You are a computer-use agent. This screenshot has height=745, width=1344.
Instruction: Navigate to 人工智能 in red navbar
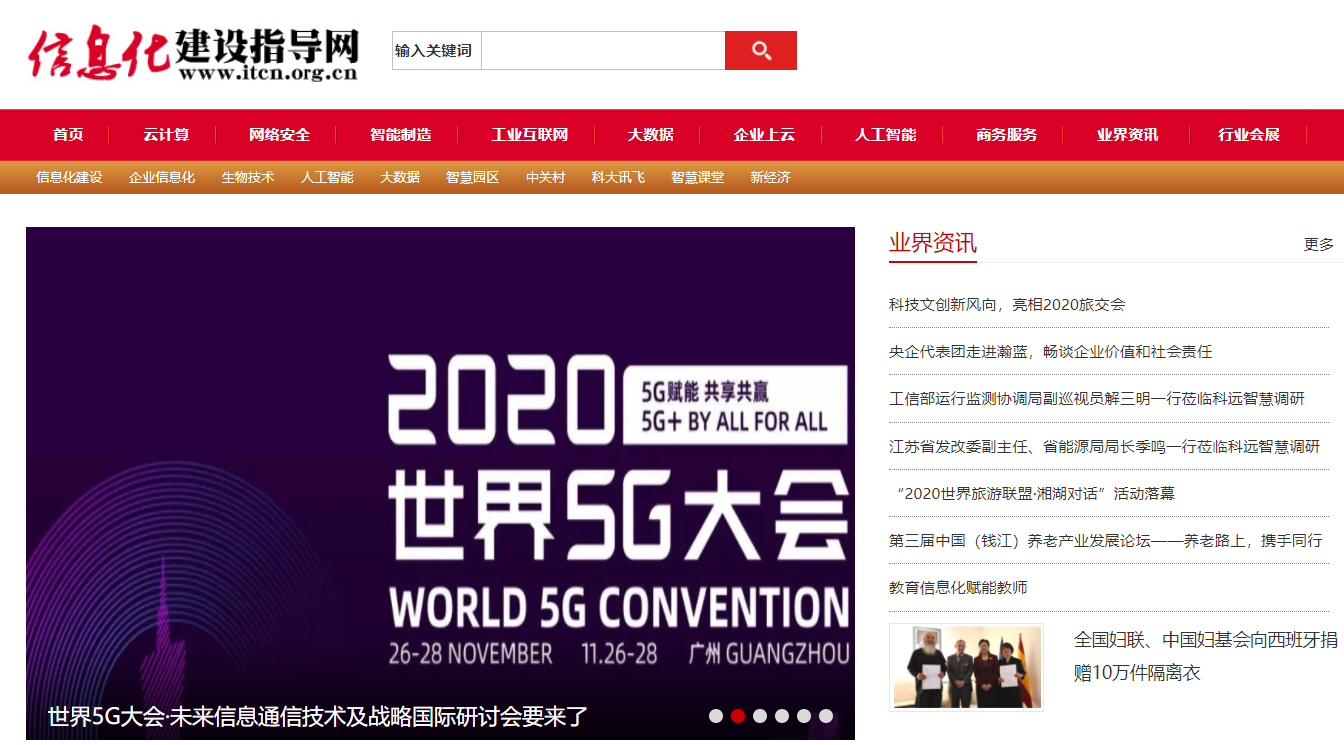coord(885,135)
